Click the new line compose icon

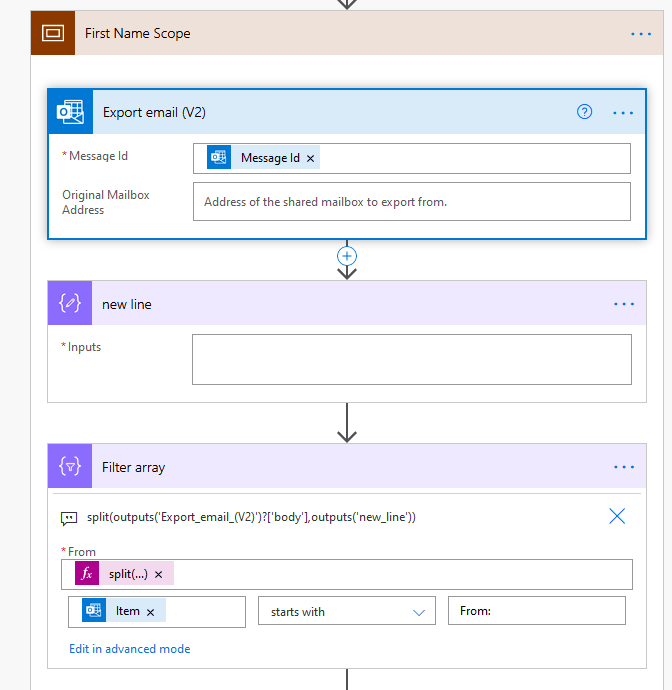tap(70, 304)
